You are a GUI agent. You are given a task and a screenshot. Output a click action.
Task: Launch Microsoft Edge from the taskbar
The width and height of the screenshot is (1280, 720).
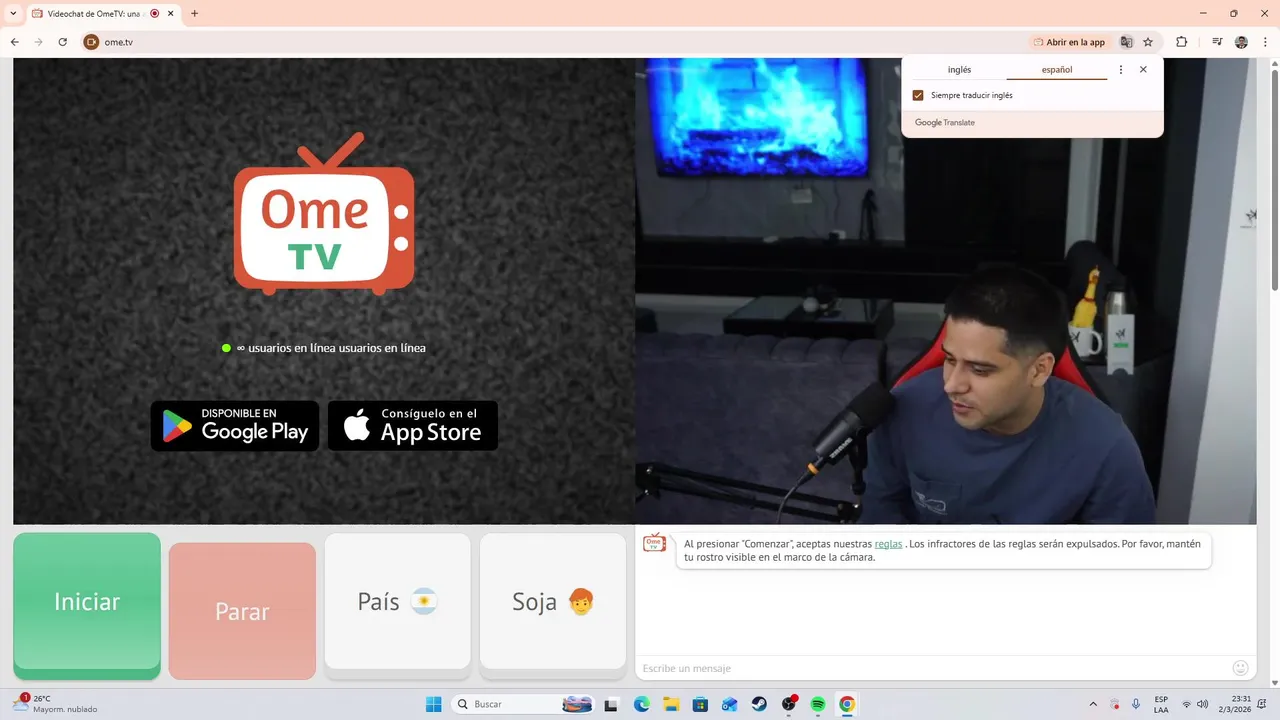tap(641, 704)
